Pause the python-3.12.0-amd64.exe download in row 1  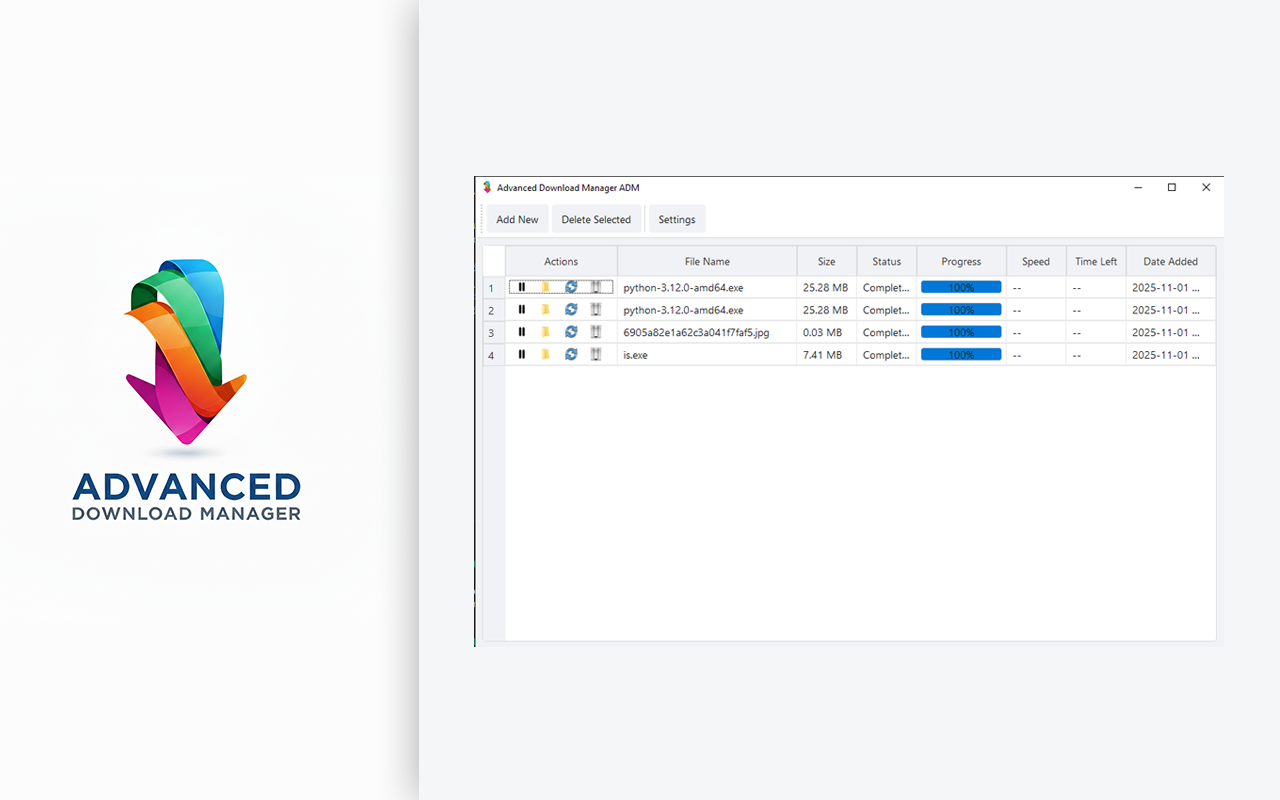pos(521,287)
